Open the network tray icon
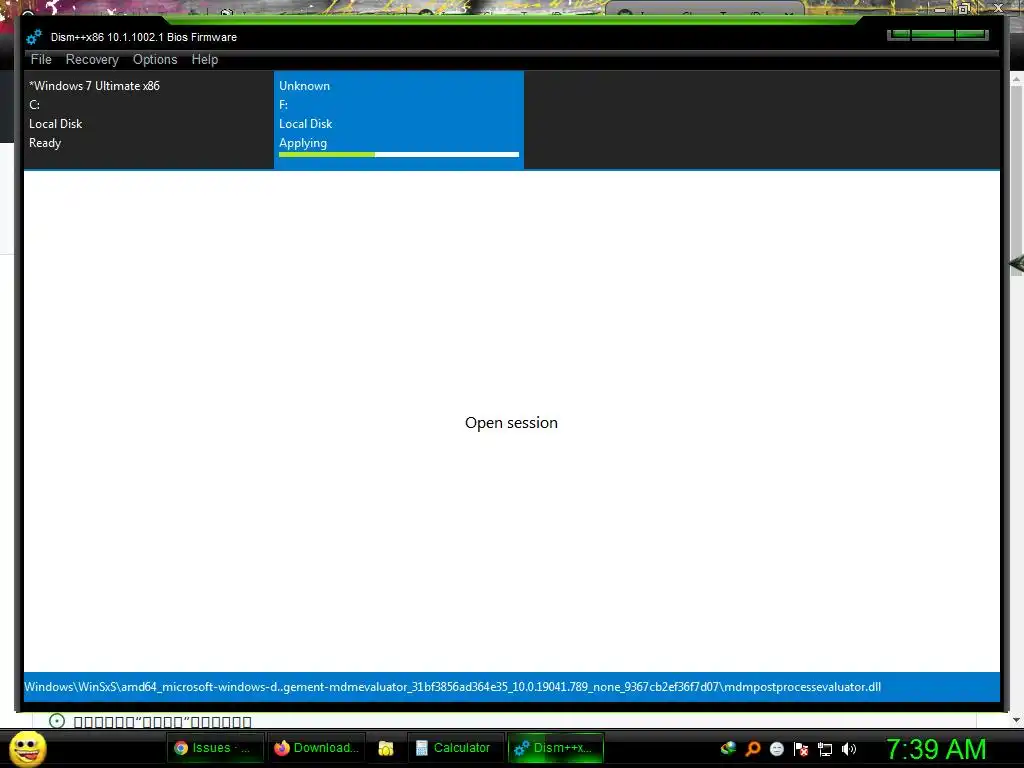This screenshot has height=768, width=1024. [825, 749]
